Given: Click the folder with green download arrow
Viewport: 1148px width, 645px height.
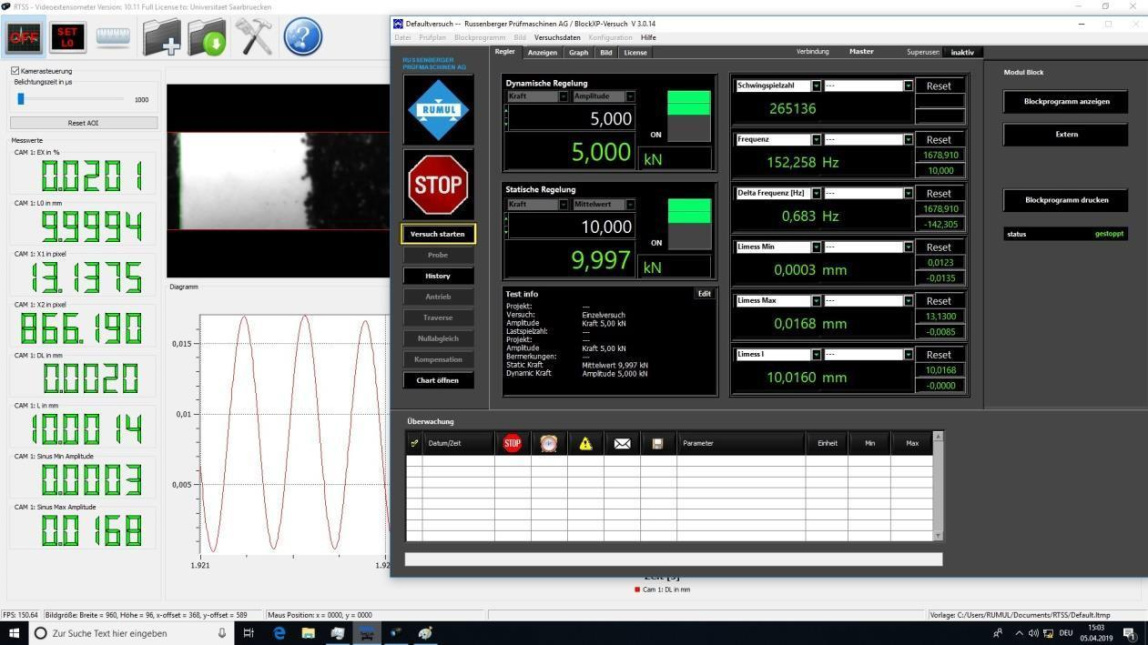Looking at the screenshot, I should tap(208, 37).
